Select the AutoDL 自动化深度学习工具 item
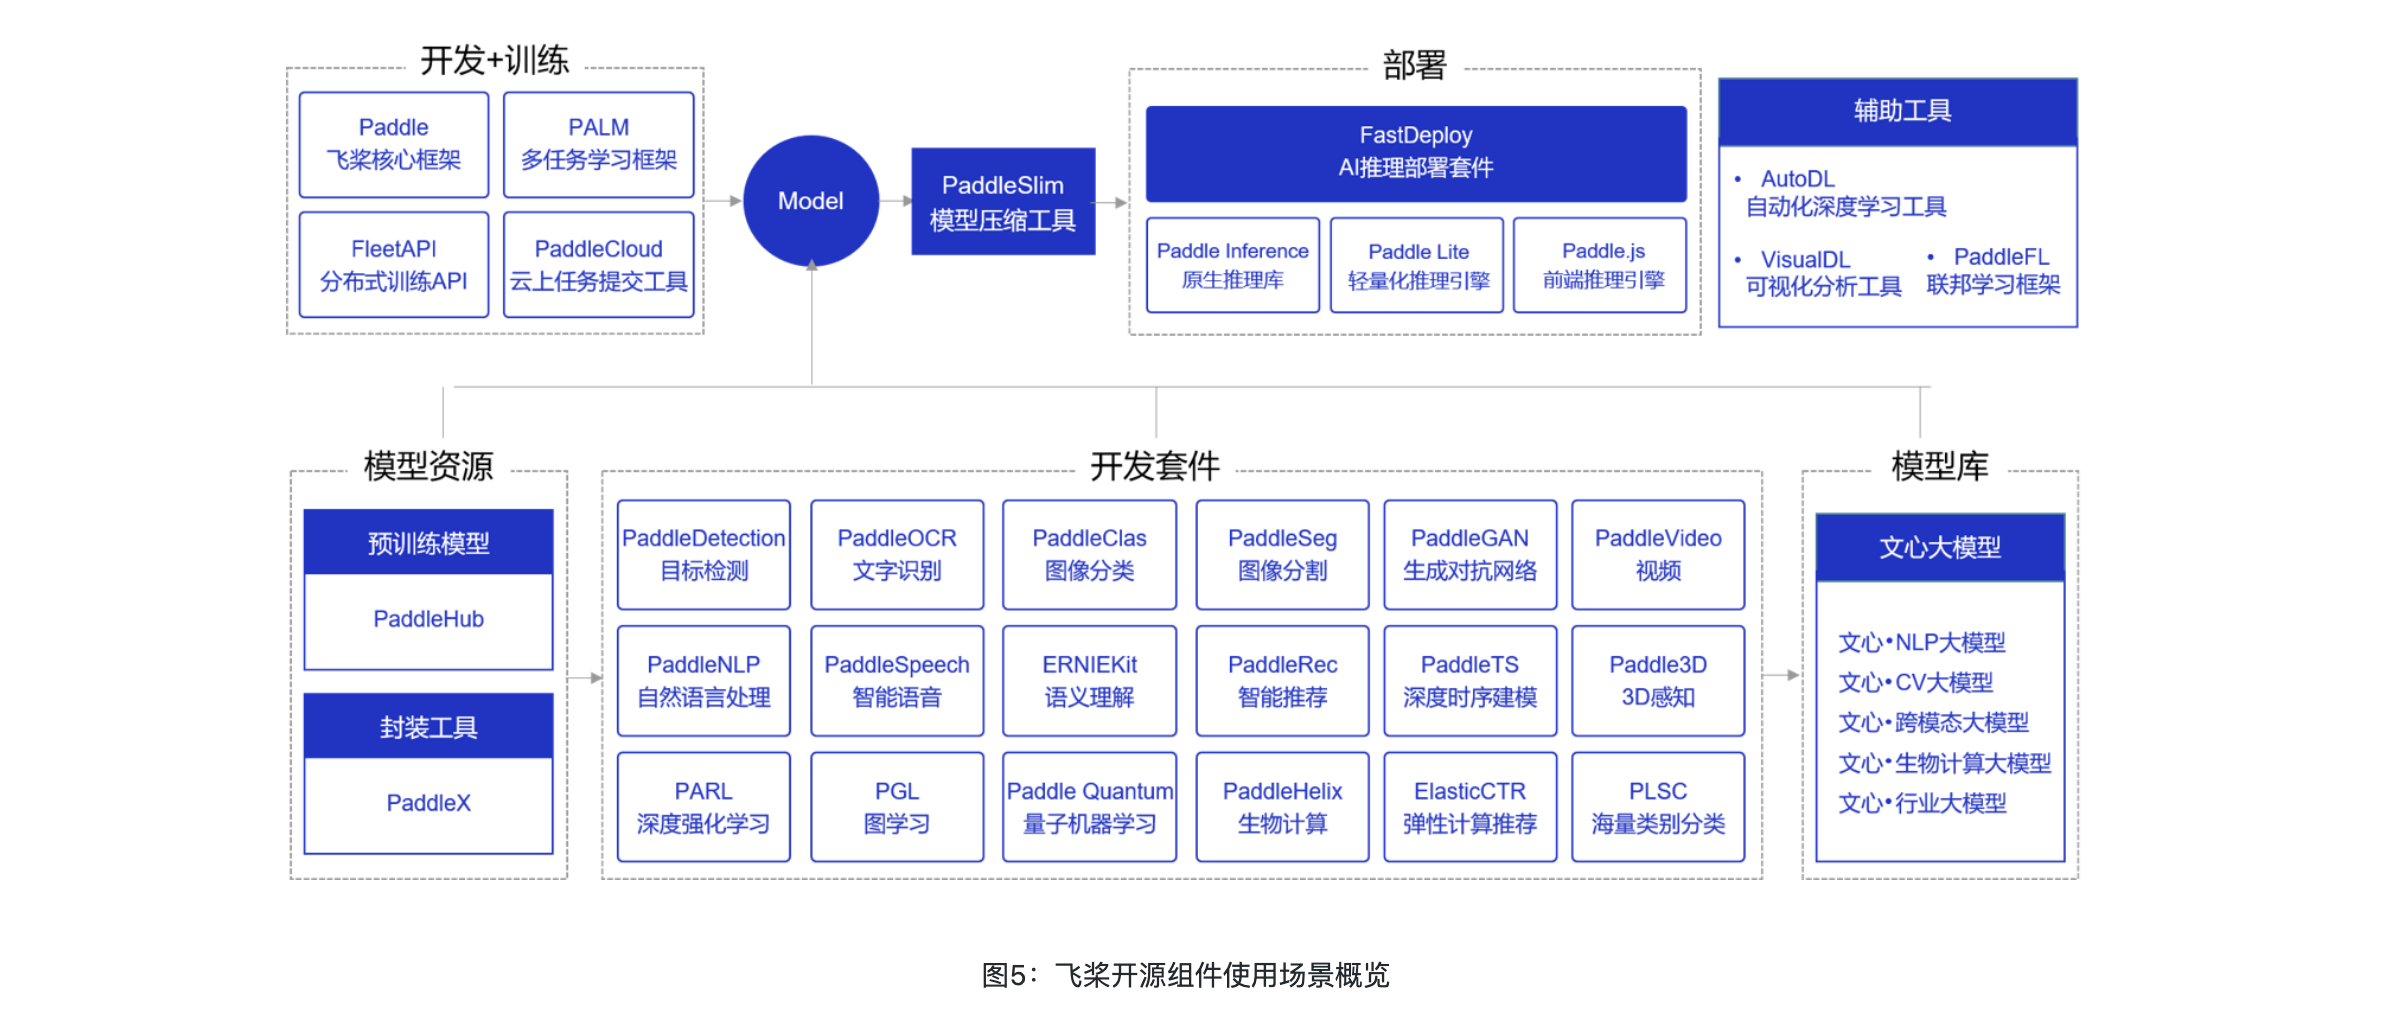Viewport: 2396px width, 1014px height. [1846, 193]
